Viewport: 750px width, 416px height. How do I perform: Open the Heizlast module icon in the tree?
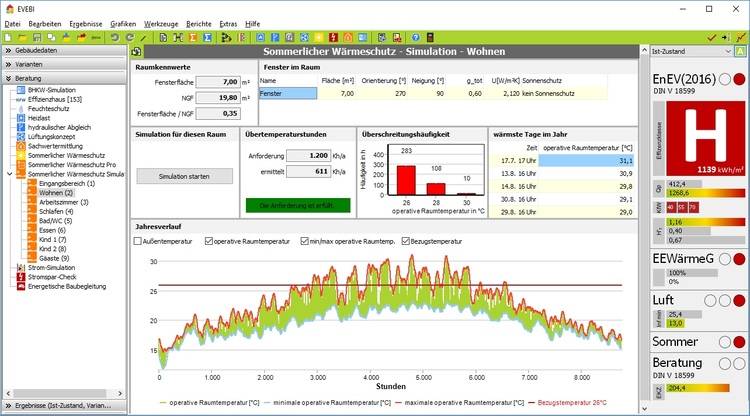(22, 117)
